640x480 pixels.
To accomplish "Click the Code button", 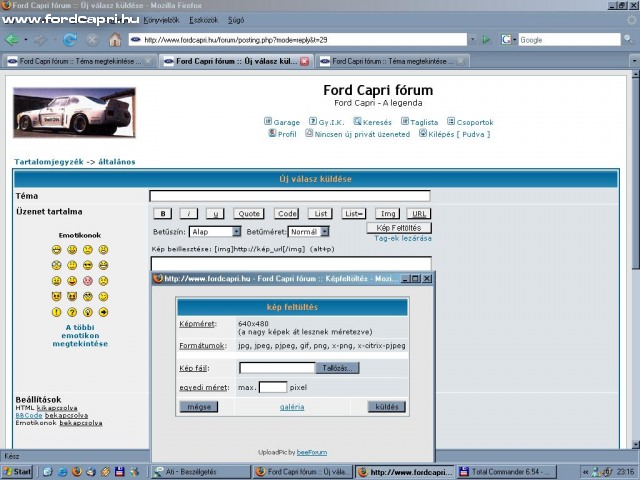I will (x=287, y=213).
